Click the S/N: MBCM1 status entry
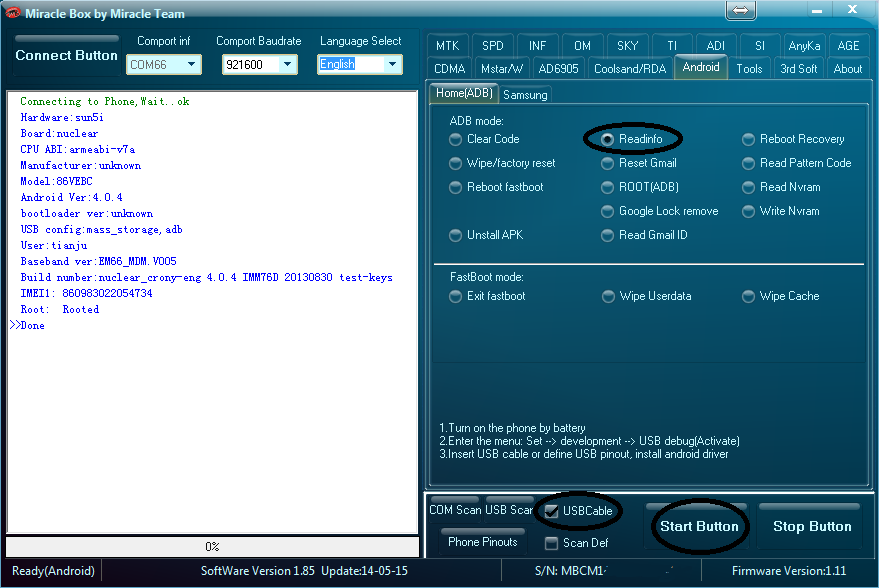Viewport: 879px width, 588px height. [x=571, y=571]
